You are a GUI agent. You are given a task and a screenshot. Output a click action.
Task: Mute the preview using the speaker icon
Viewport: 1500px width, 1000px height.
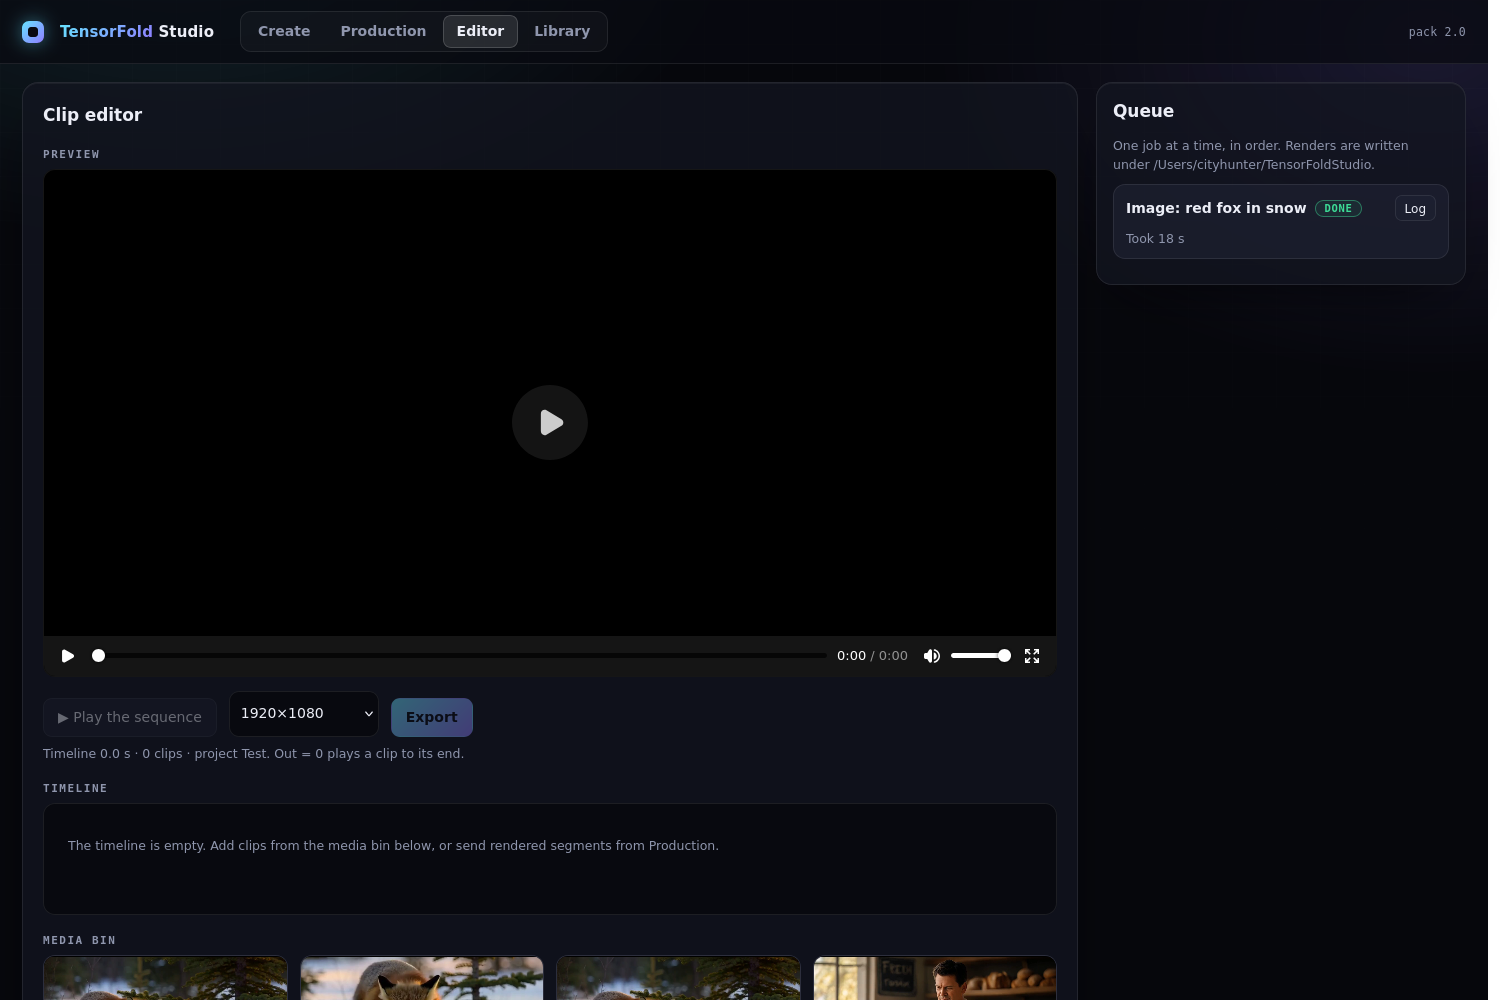tap(932, 656)
